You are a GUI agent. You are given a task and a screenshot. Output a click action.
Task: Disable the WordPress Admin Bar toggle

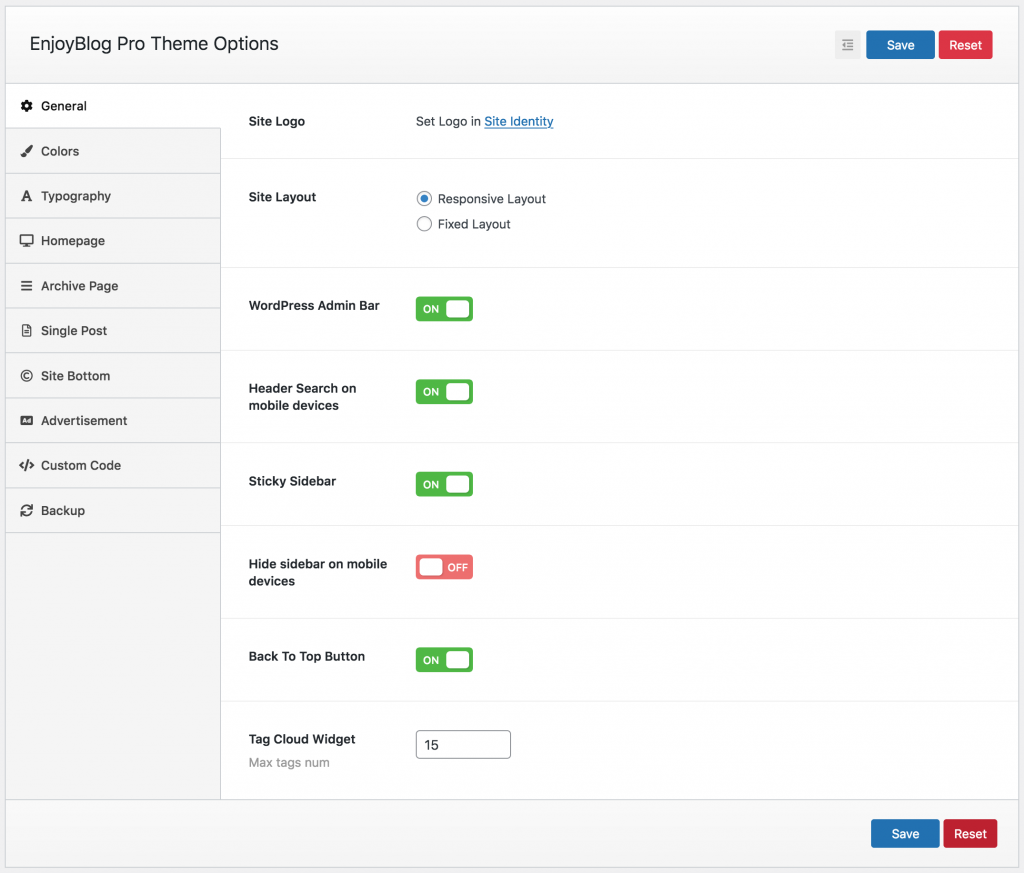tap(443, 308)
